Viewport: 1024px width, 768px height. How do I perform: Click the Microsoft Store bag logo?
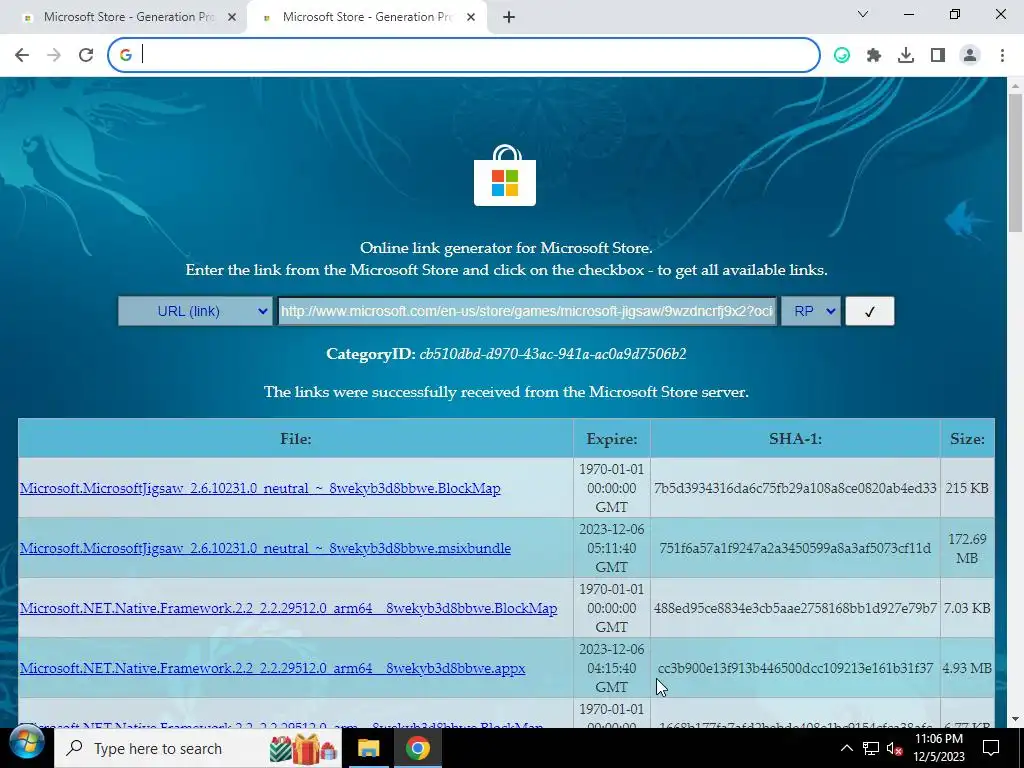(505, 176)
